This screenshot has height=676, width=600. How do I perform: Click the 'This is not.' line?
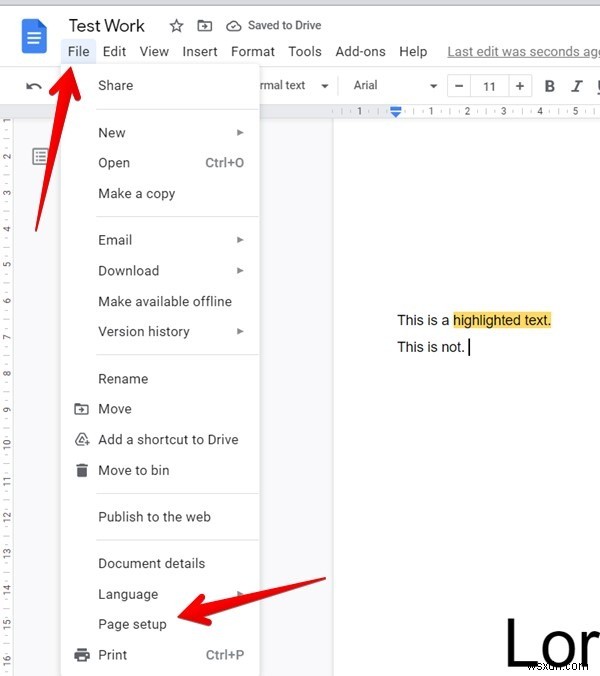coord(431,347)
